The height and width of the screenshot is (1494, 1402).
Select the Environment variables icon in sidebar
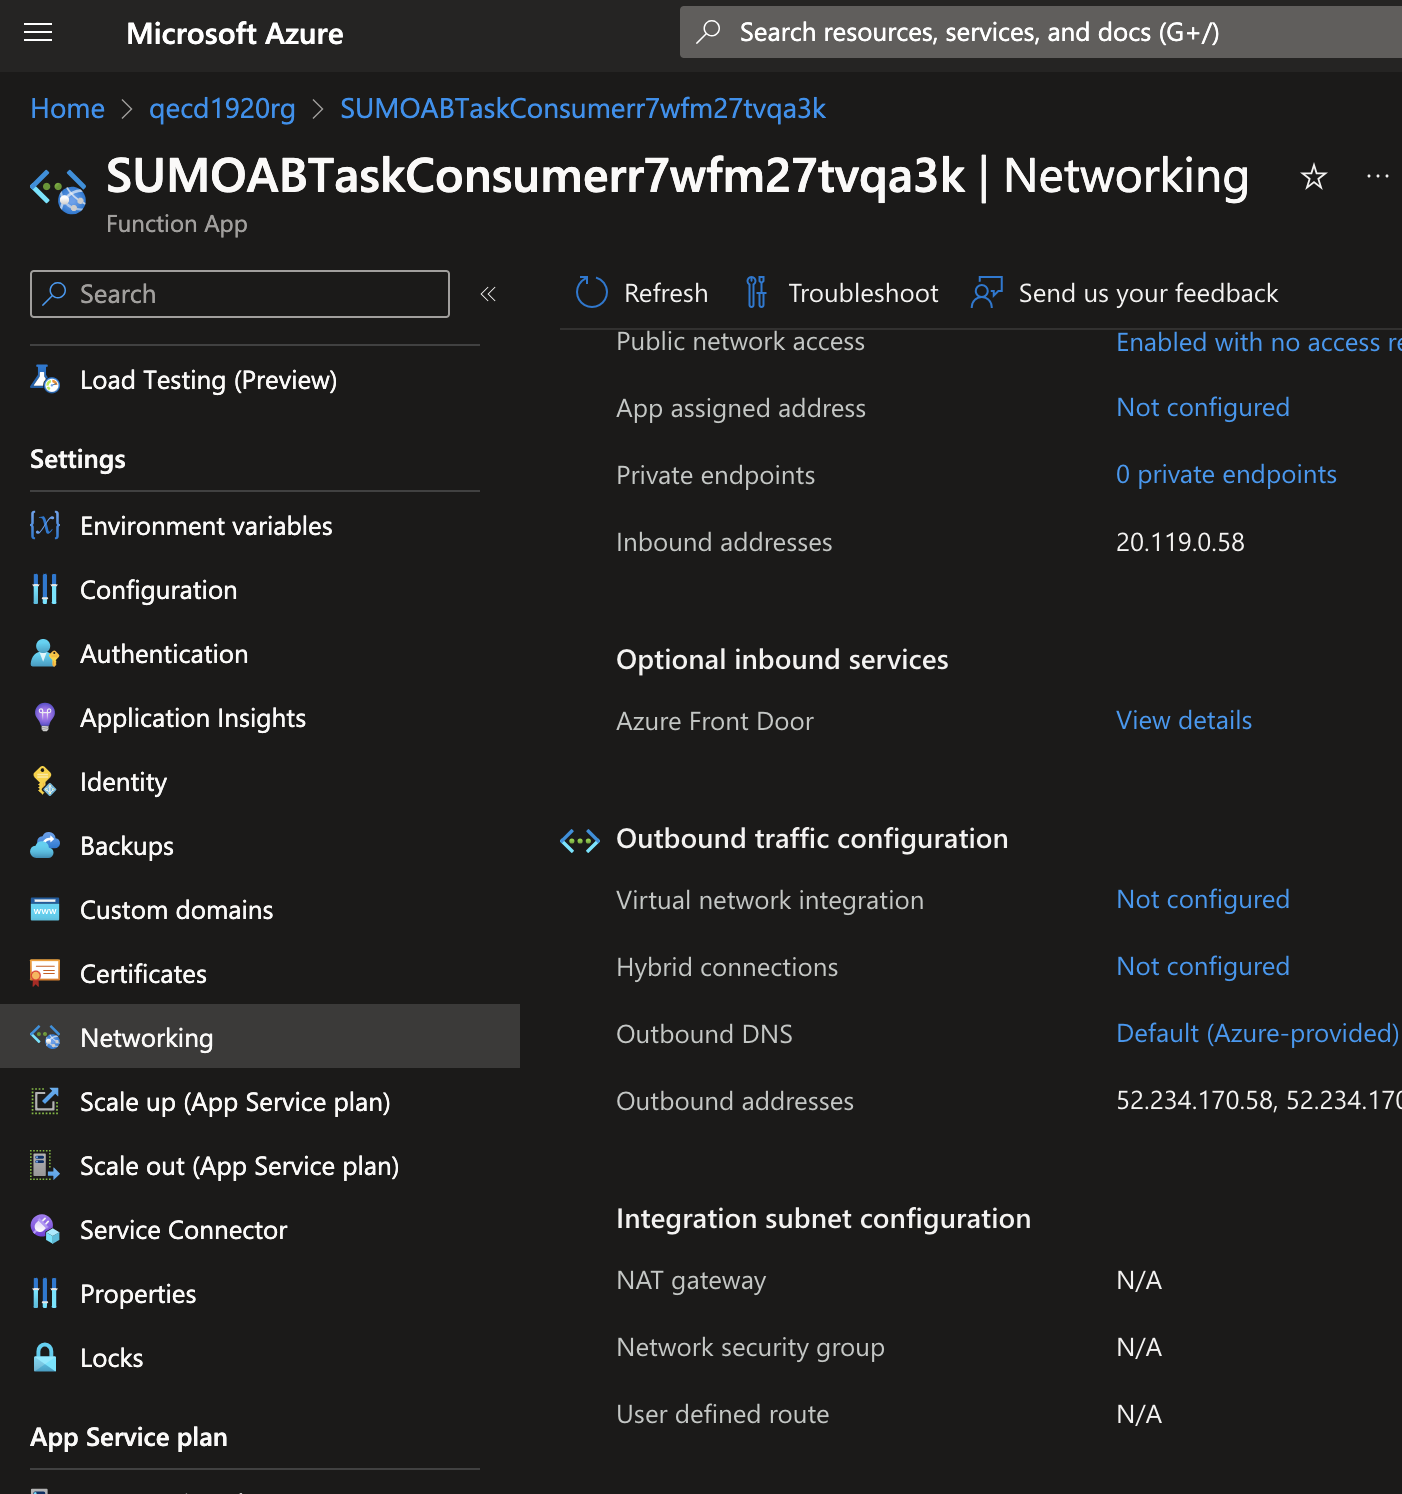[x=44, y=525]
